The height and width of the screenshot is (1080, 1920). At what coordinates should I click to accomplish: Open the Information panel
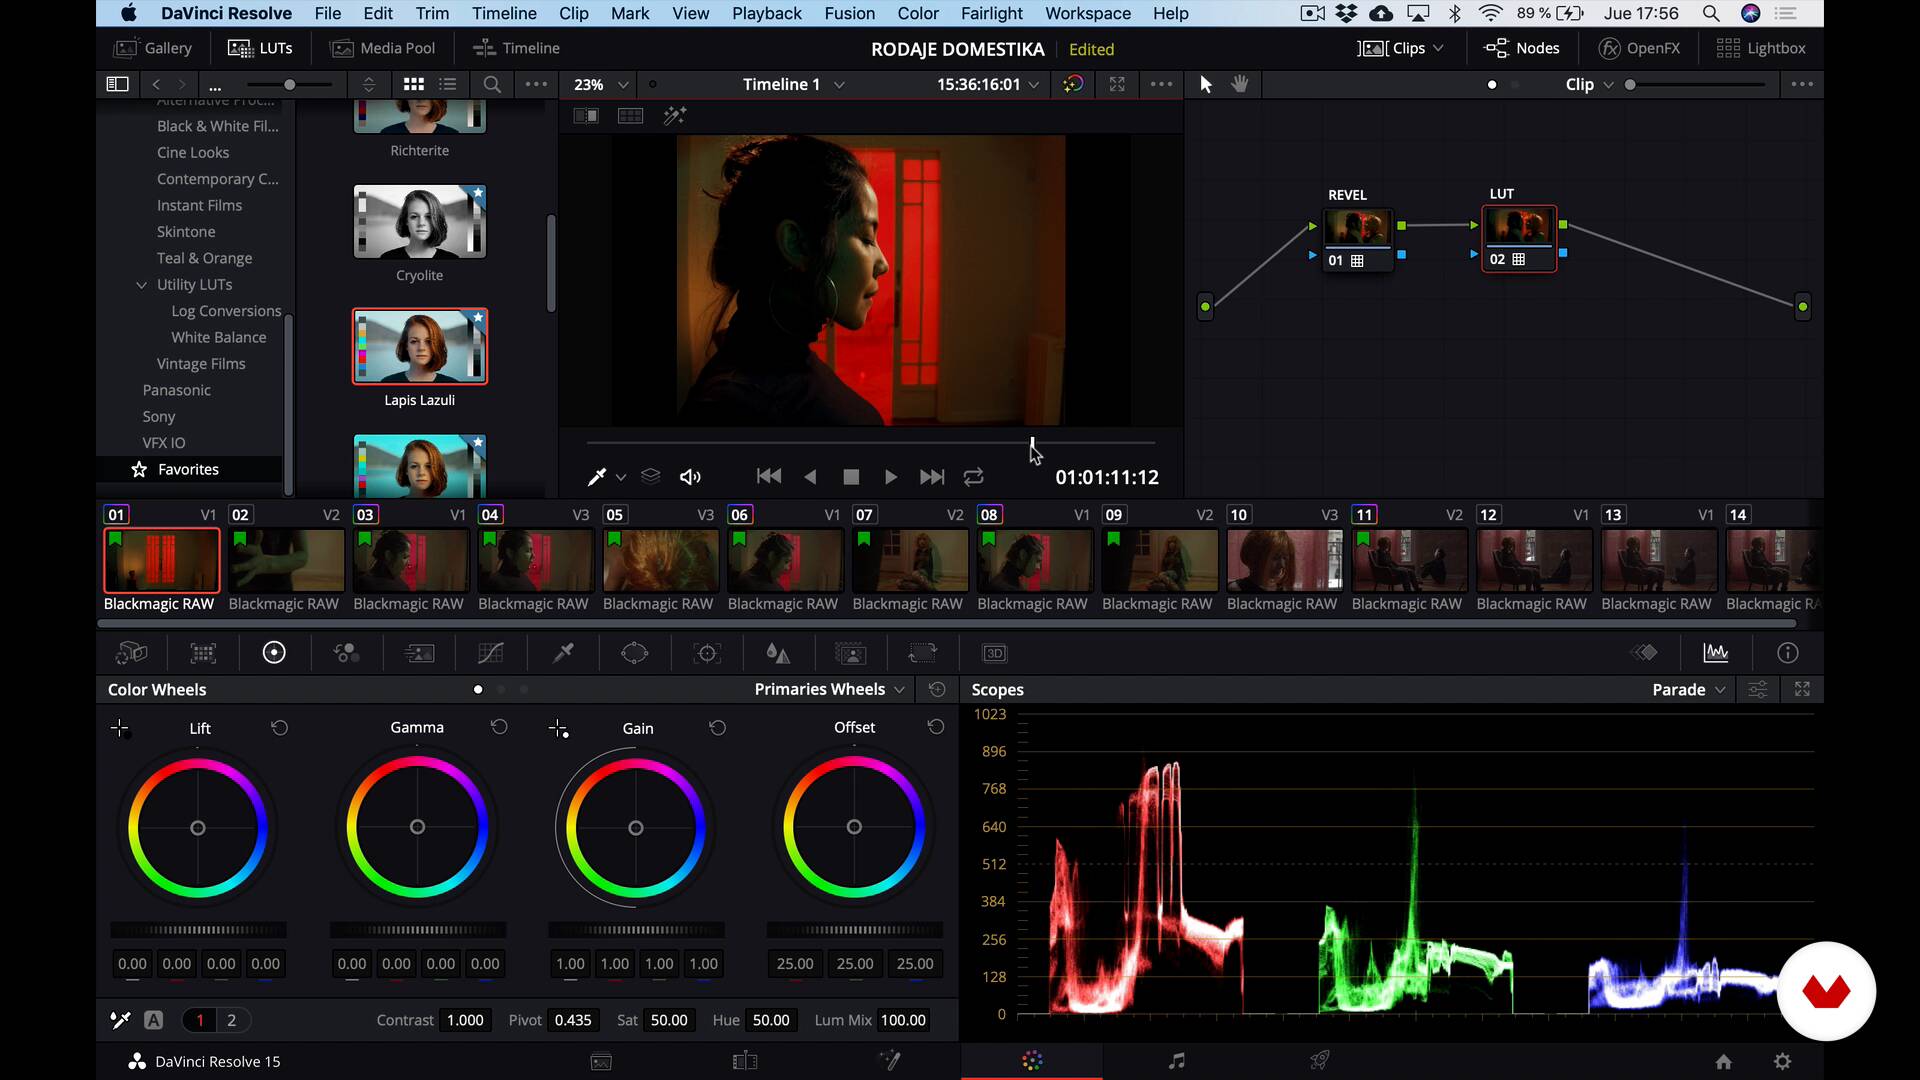[x=1788, y=653]
